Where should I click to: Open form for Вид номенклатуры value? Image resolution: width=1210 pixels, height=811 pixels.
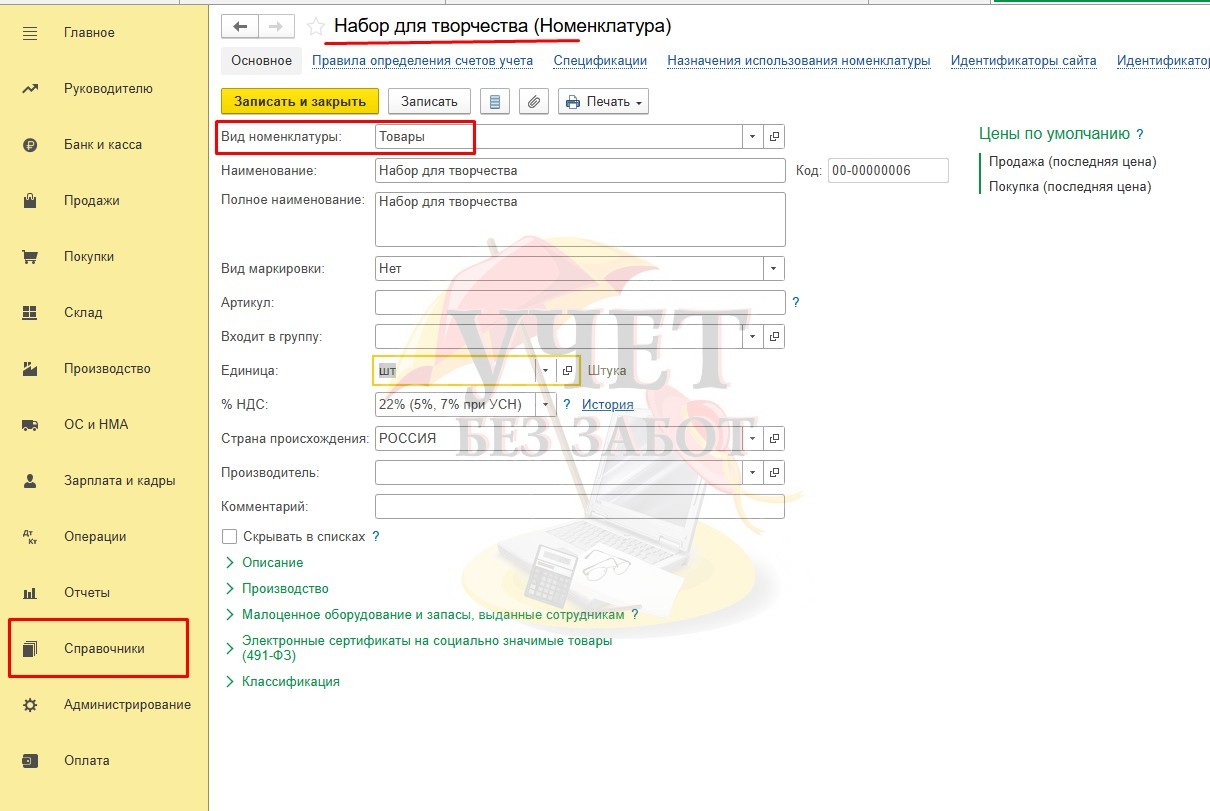coord(775,137)
